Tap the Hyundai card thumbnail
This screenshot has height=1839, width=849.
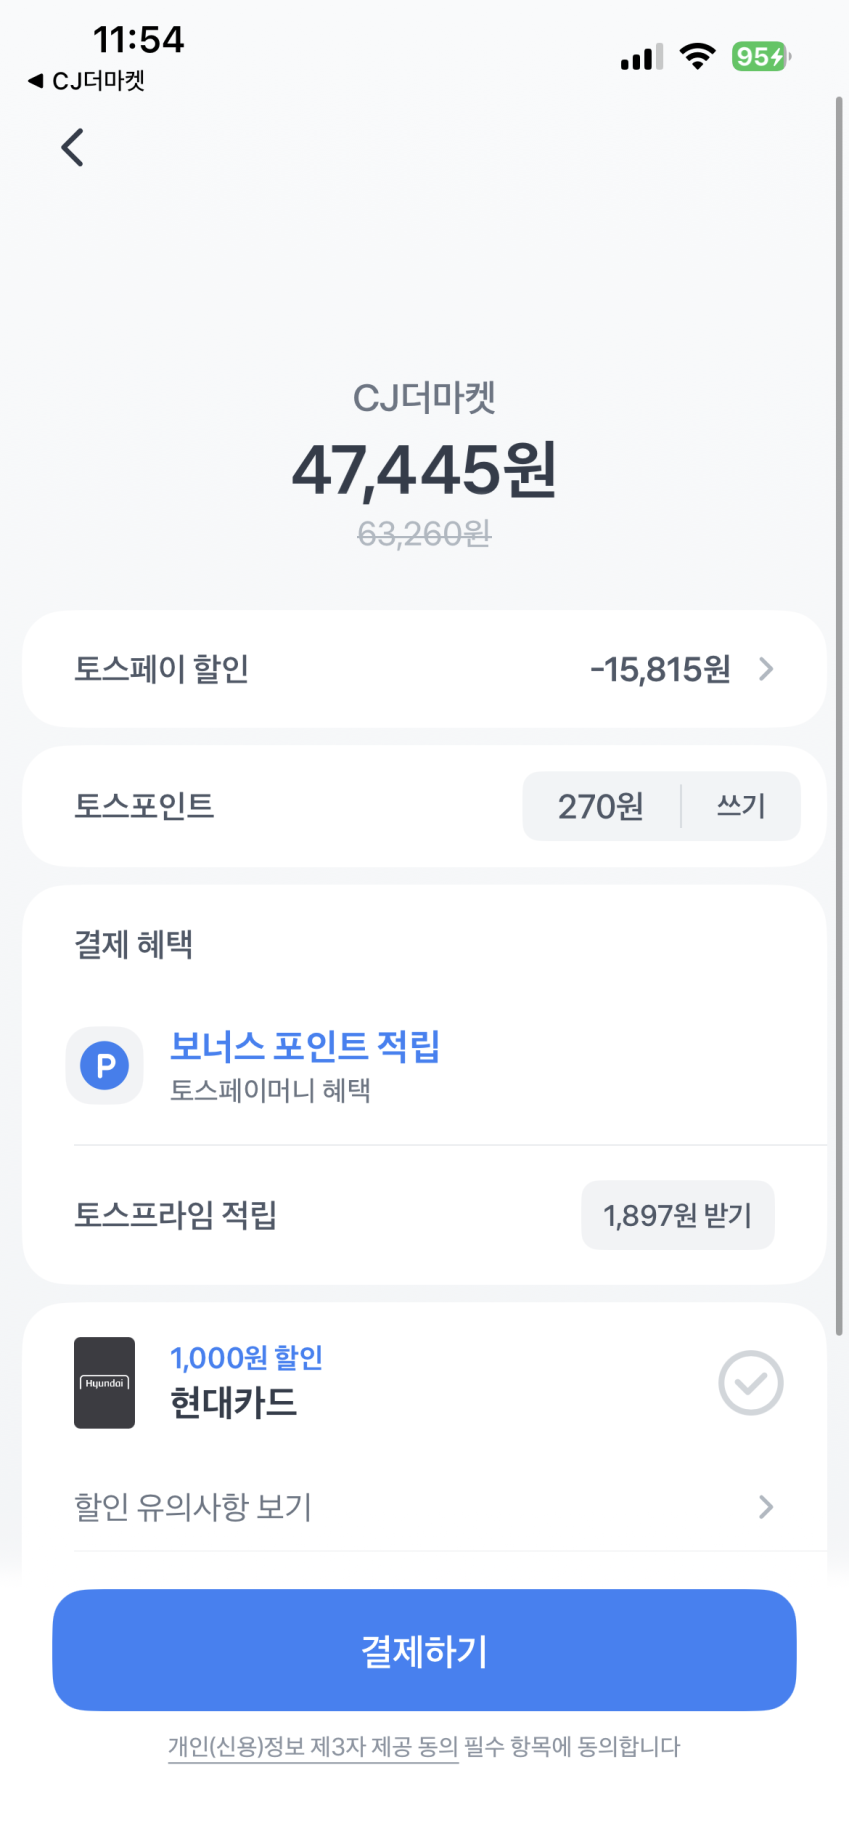104,1383
